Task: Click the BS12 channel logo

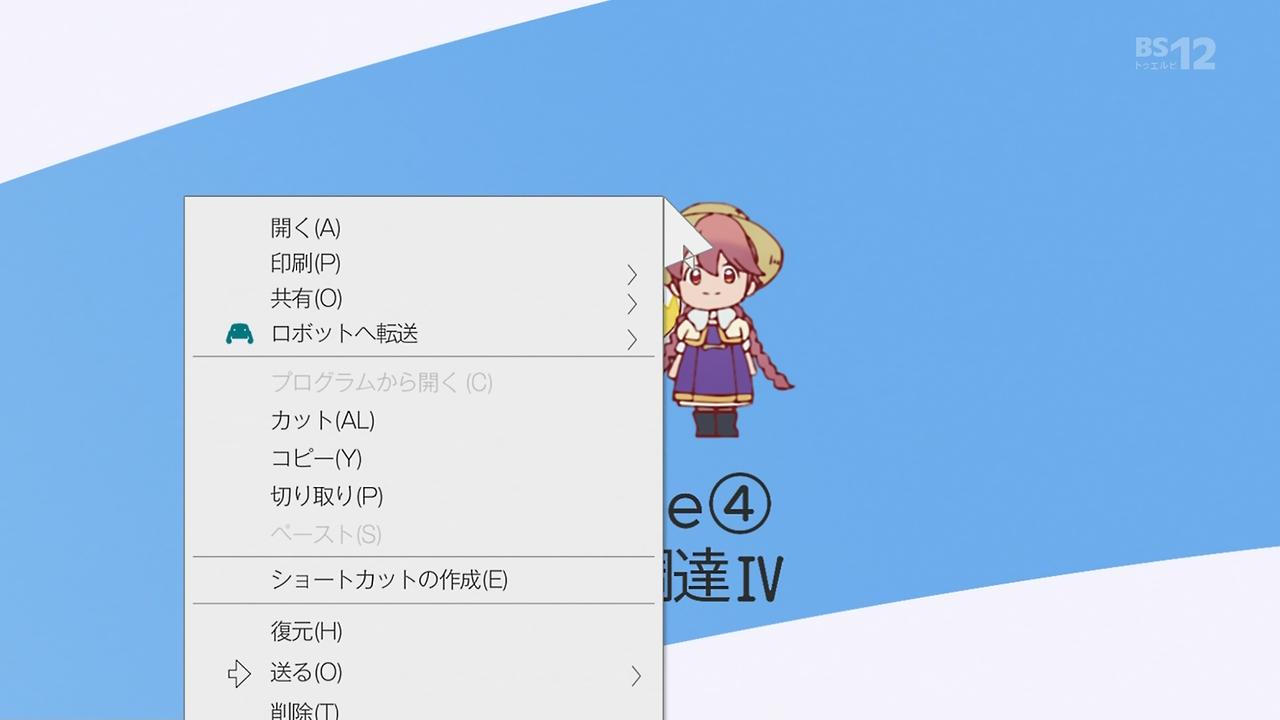Action: pyautogui.click(x=1174, y=53)
